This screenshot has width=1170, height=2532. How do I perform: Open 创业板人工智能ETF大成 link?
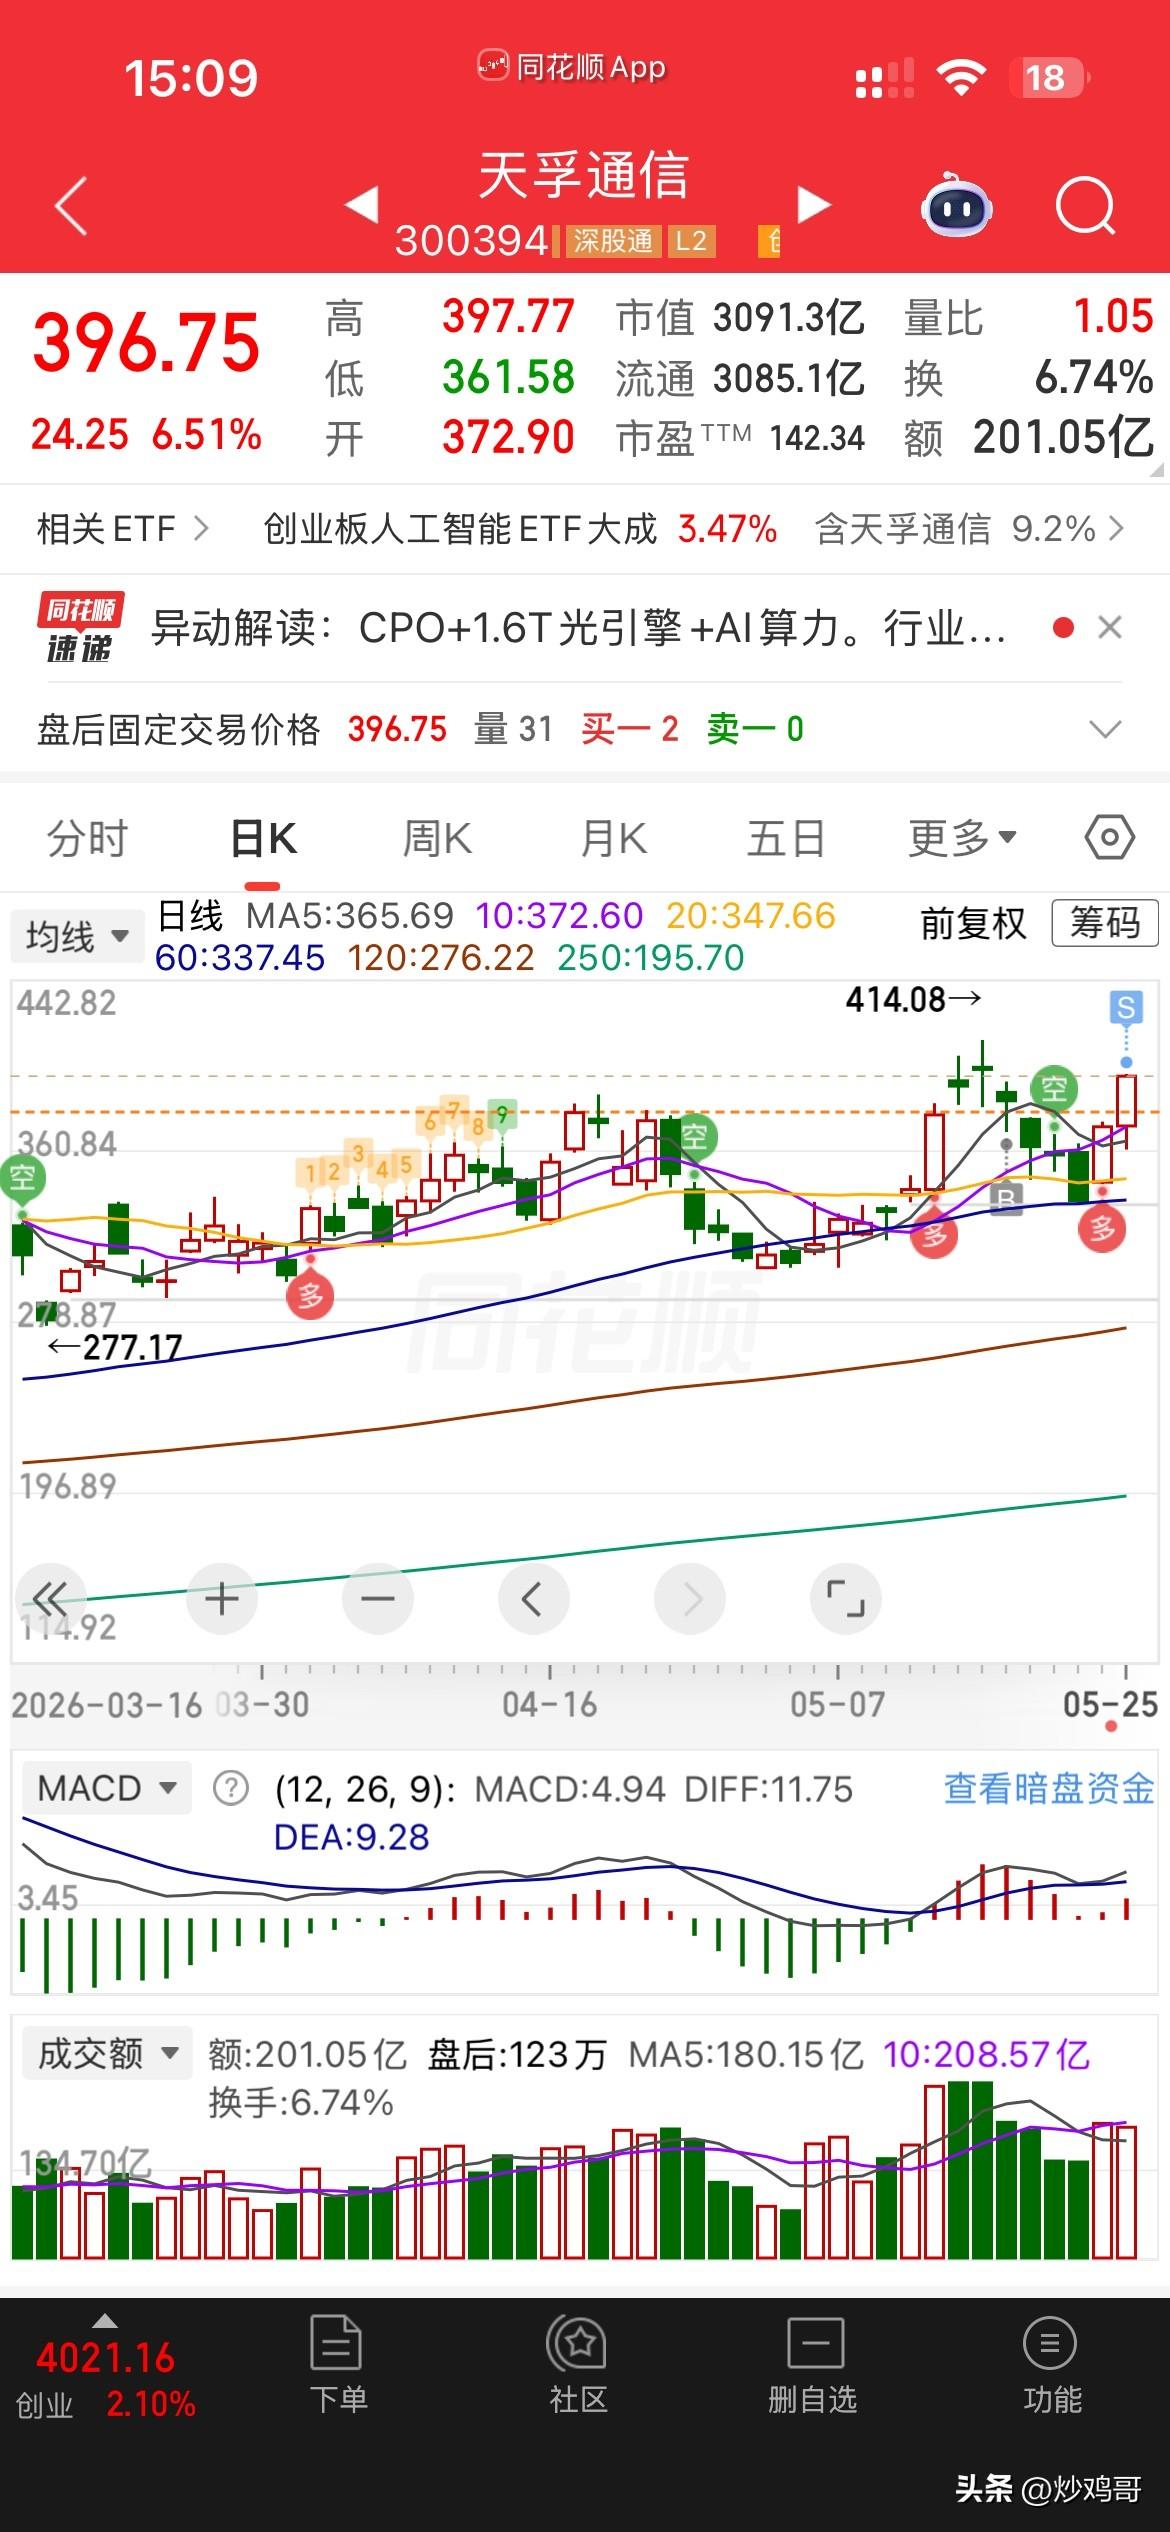[x=460, y=528]
